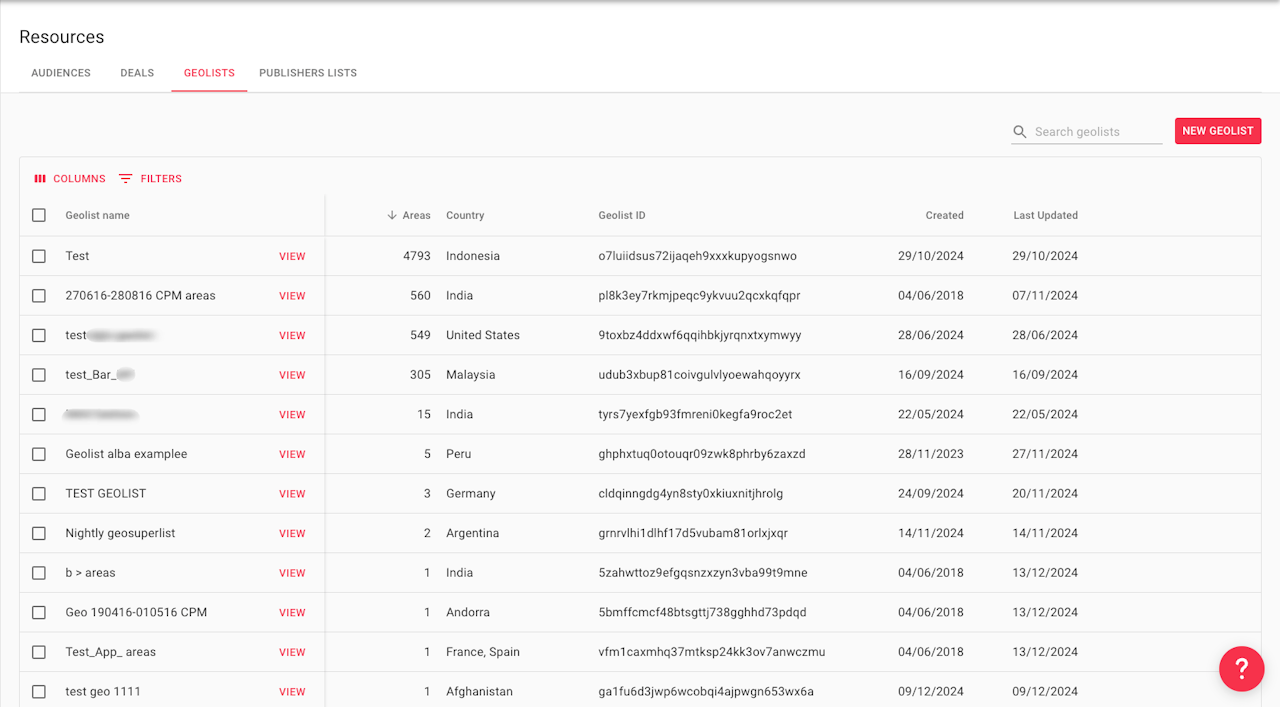The width and height of the screenshot is (1280, 707).
Task: Click the search magnifier icon
Action: coord(1020,132)
